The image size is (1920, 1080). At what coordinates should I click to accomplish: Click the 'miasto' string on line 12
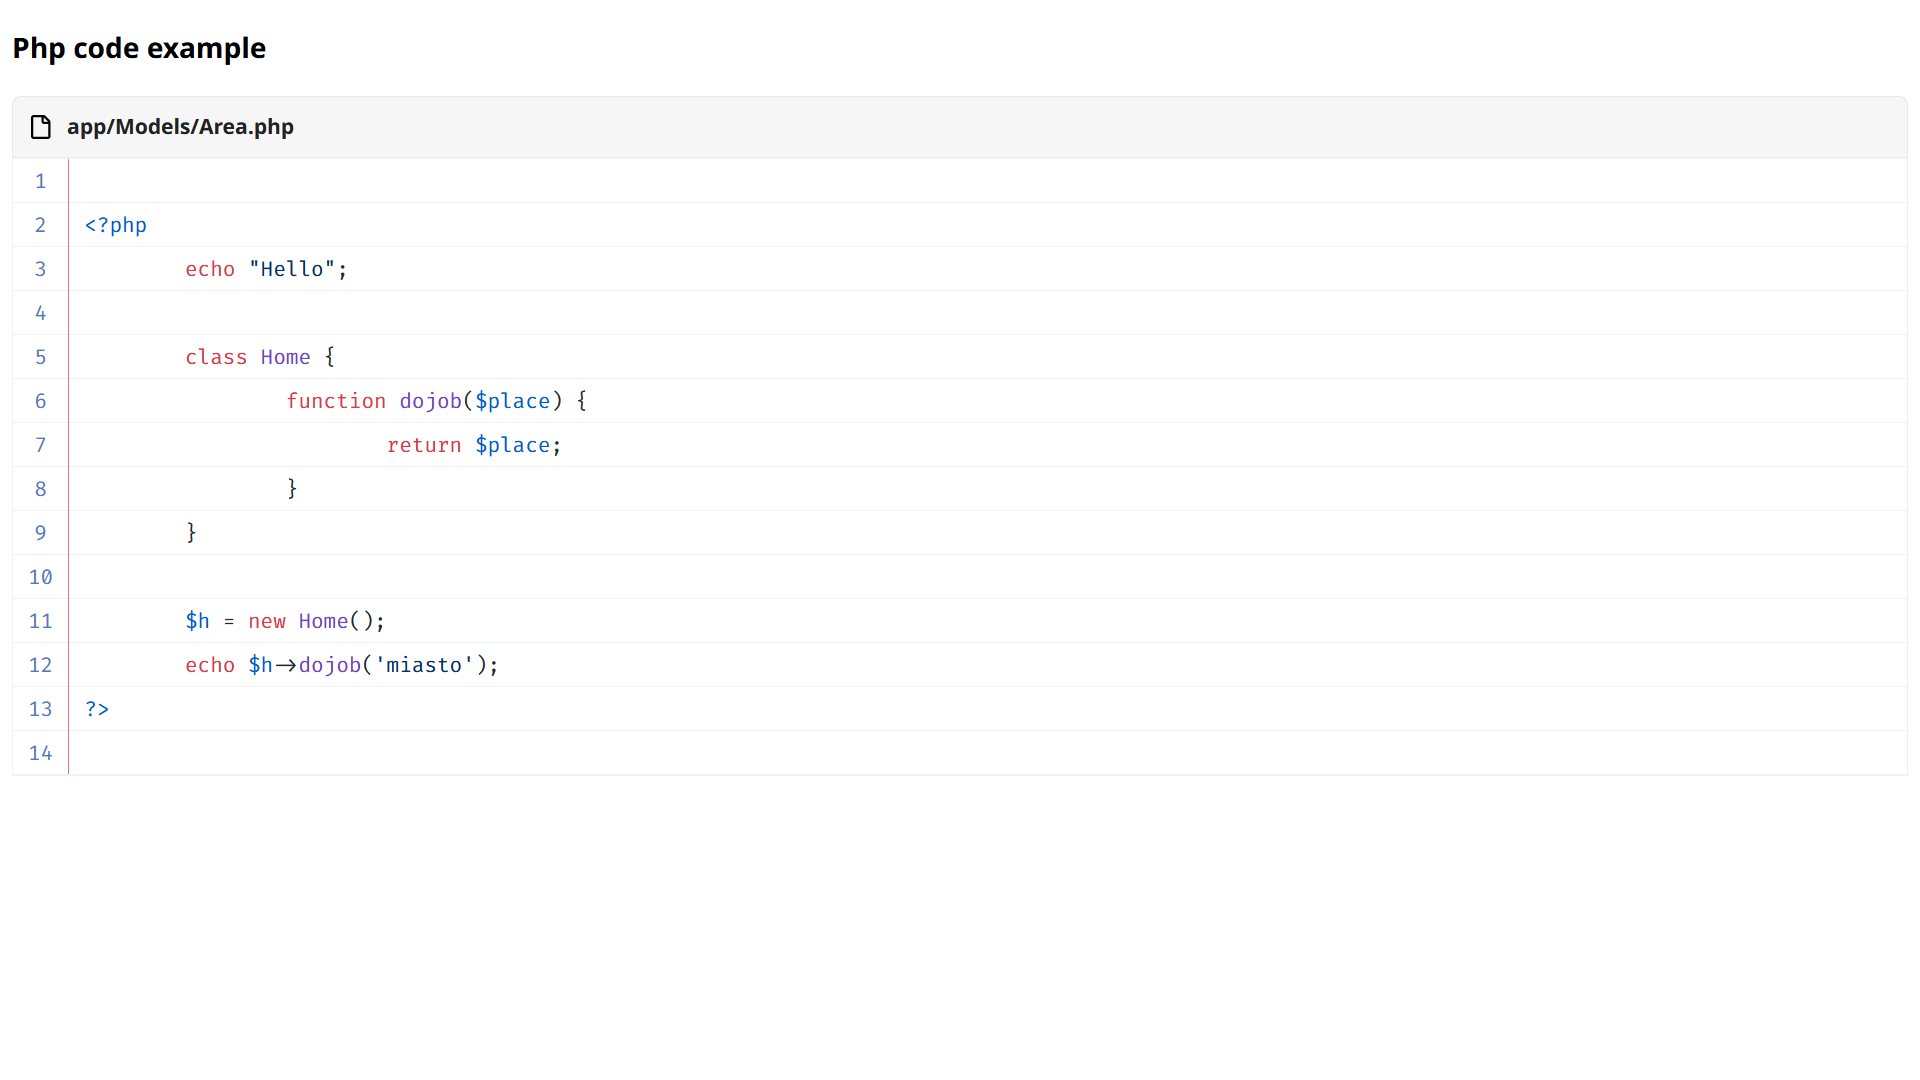coord(424,665)
